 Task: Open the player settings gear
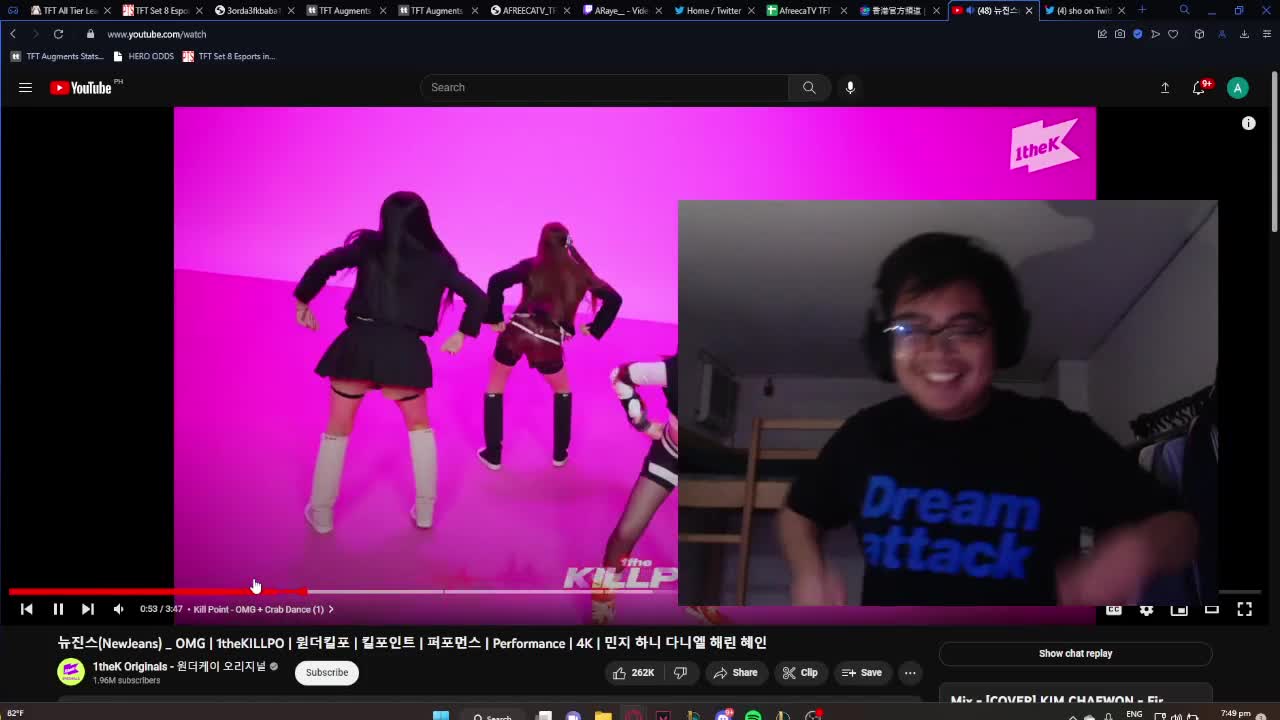[1146, 609]
